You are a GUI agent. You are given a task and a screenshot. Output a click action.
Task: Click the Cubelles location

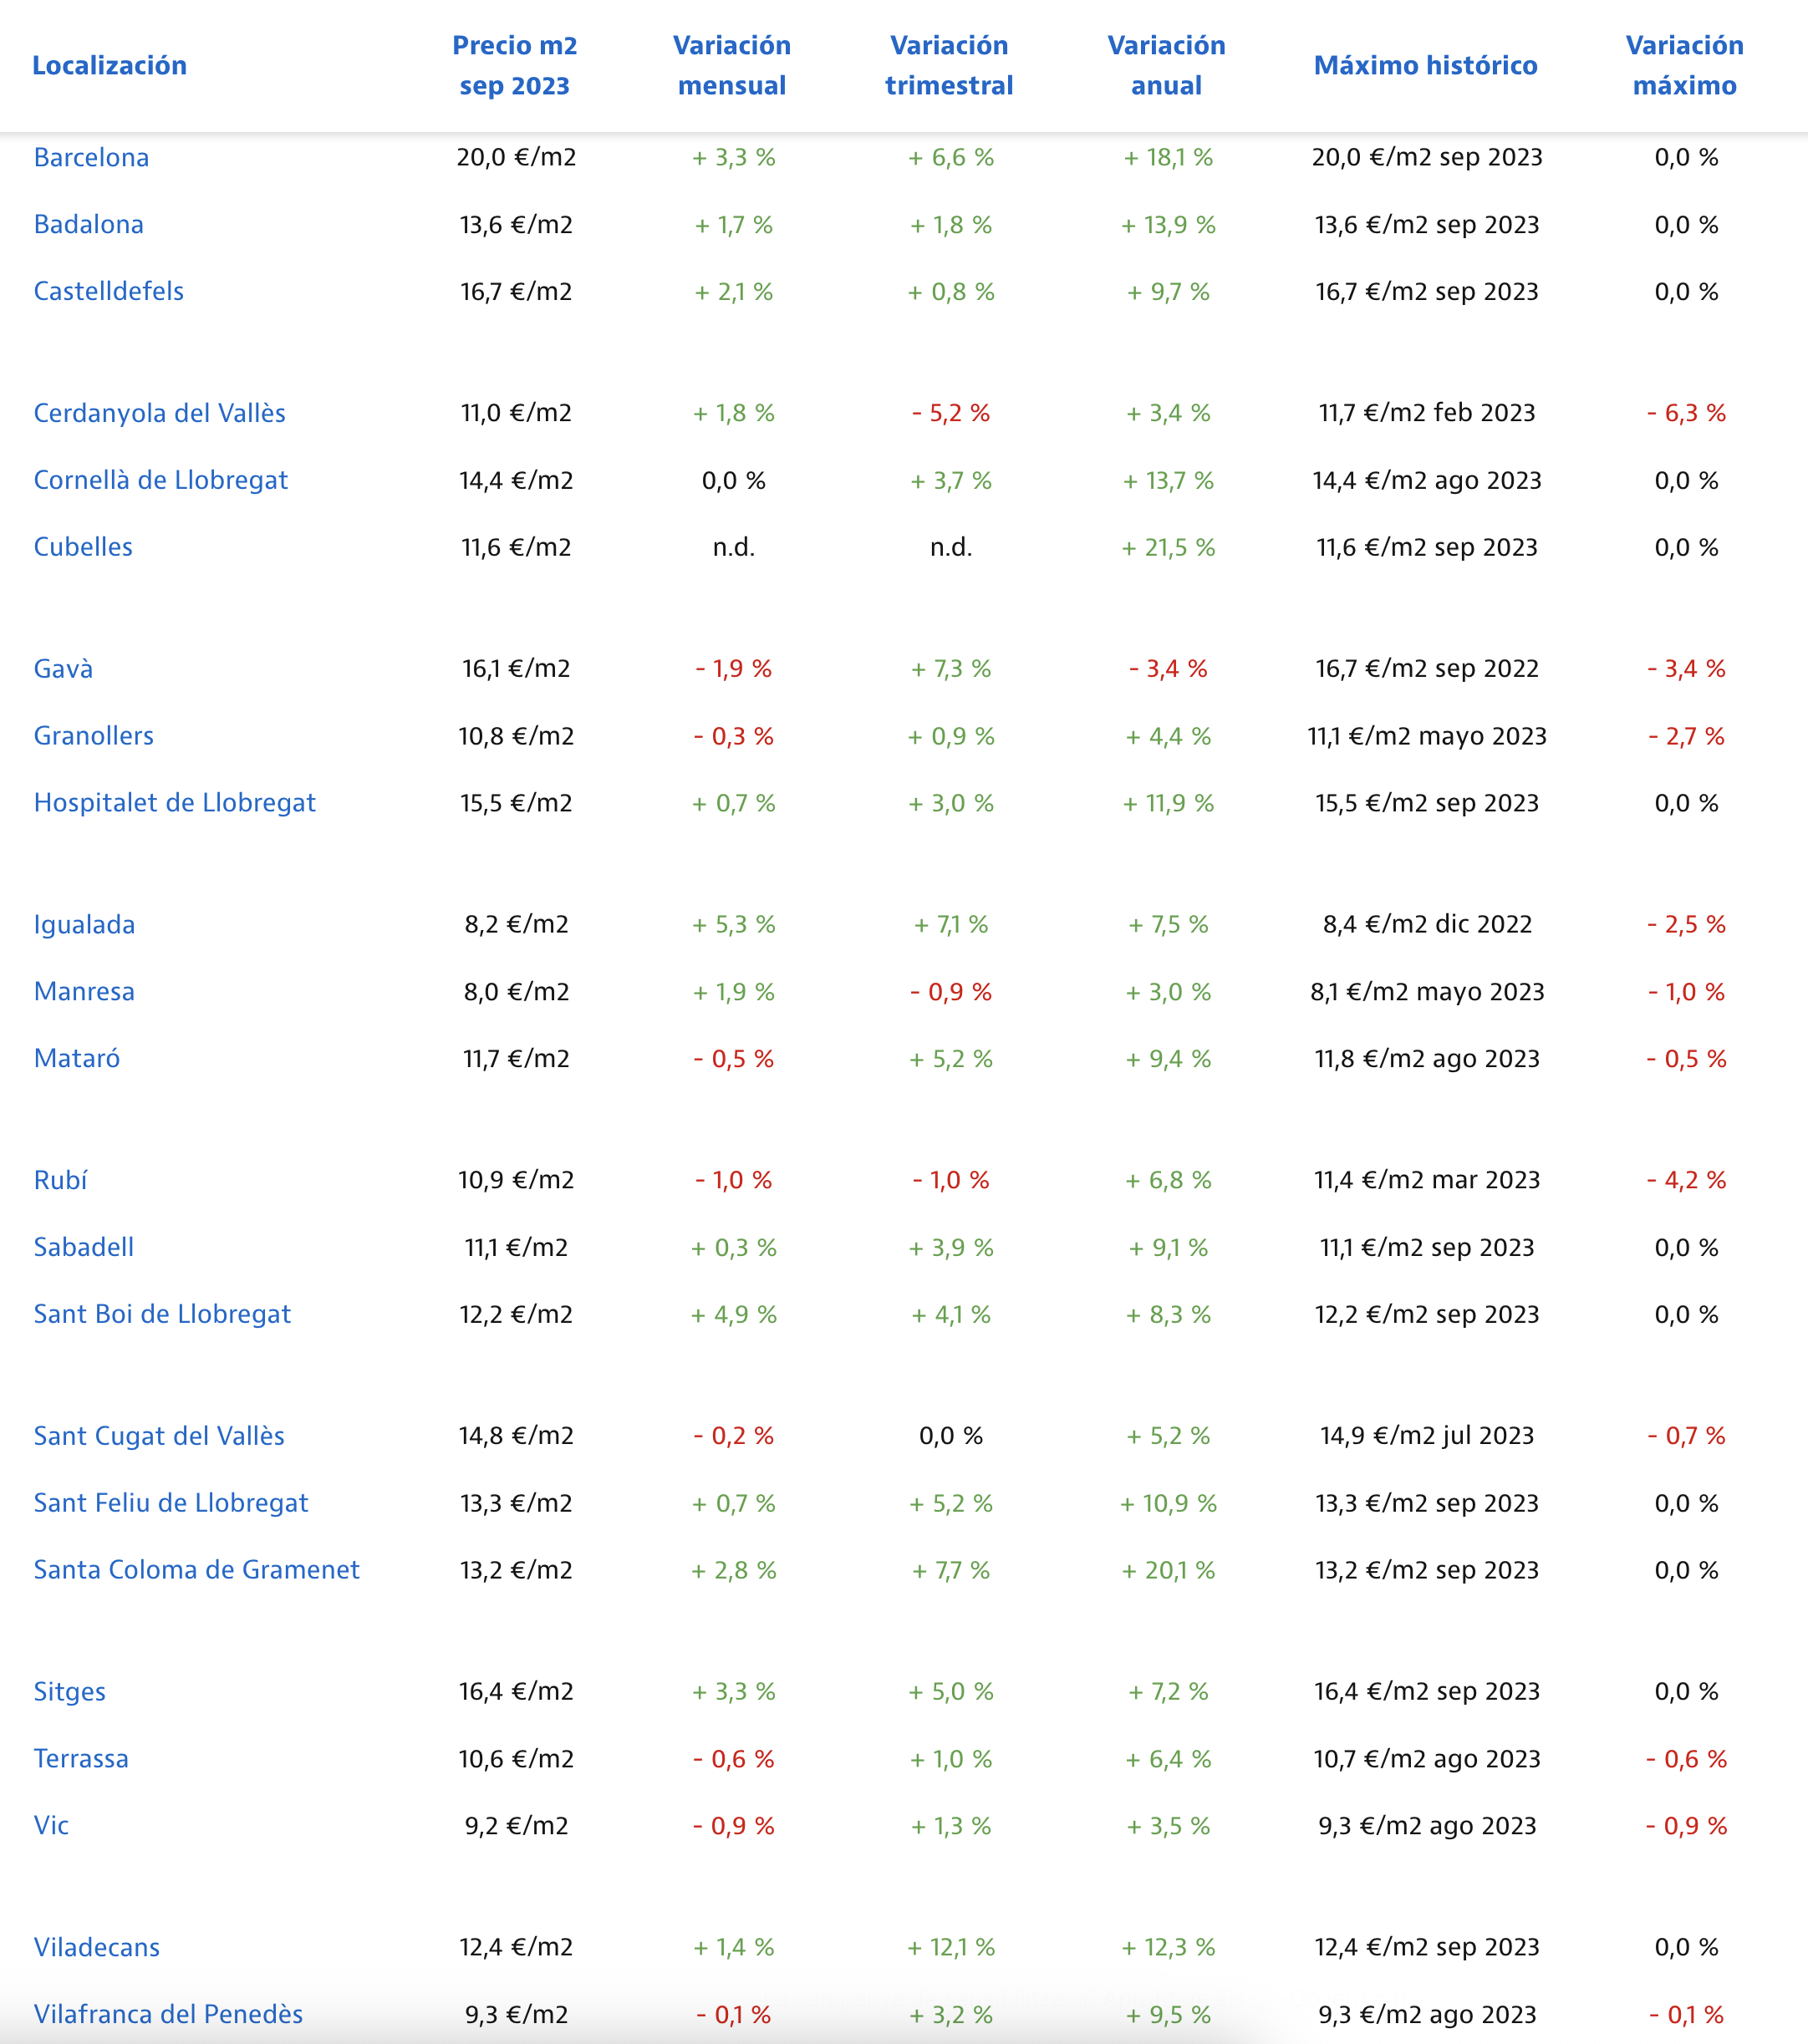(83, 548)
